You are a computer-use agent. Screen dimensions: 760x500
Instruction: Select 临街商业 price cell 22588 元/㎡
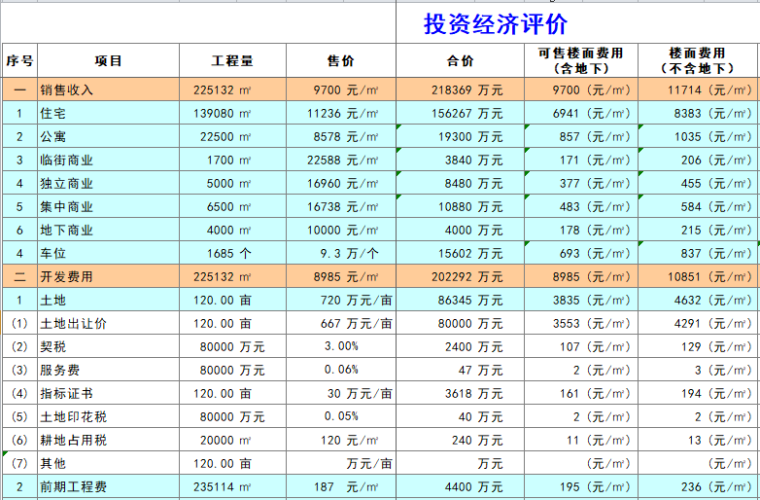pyautogui.click(x=341, y=160)
